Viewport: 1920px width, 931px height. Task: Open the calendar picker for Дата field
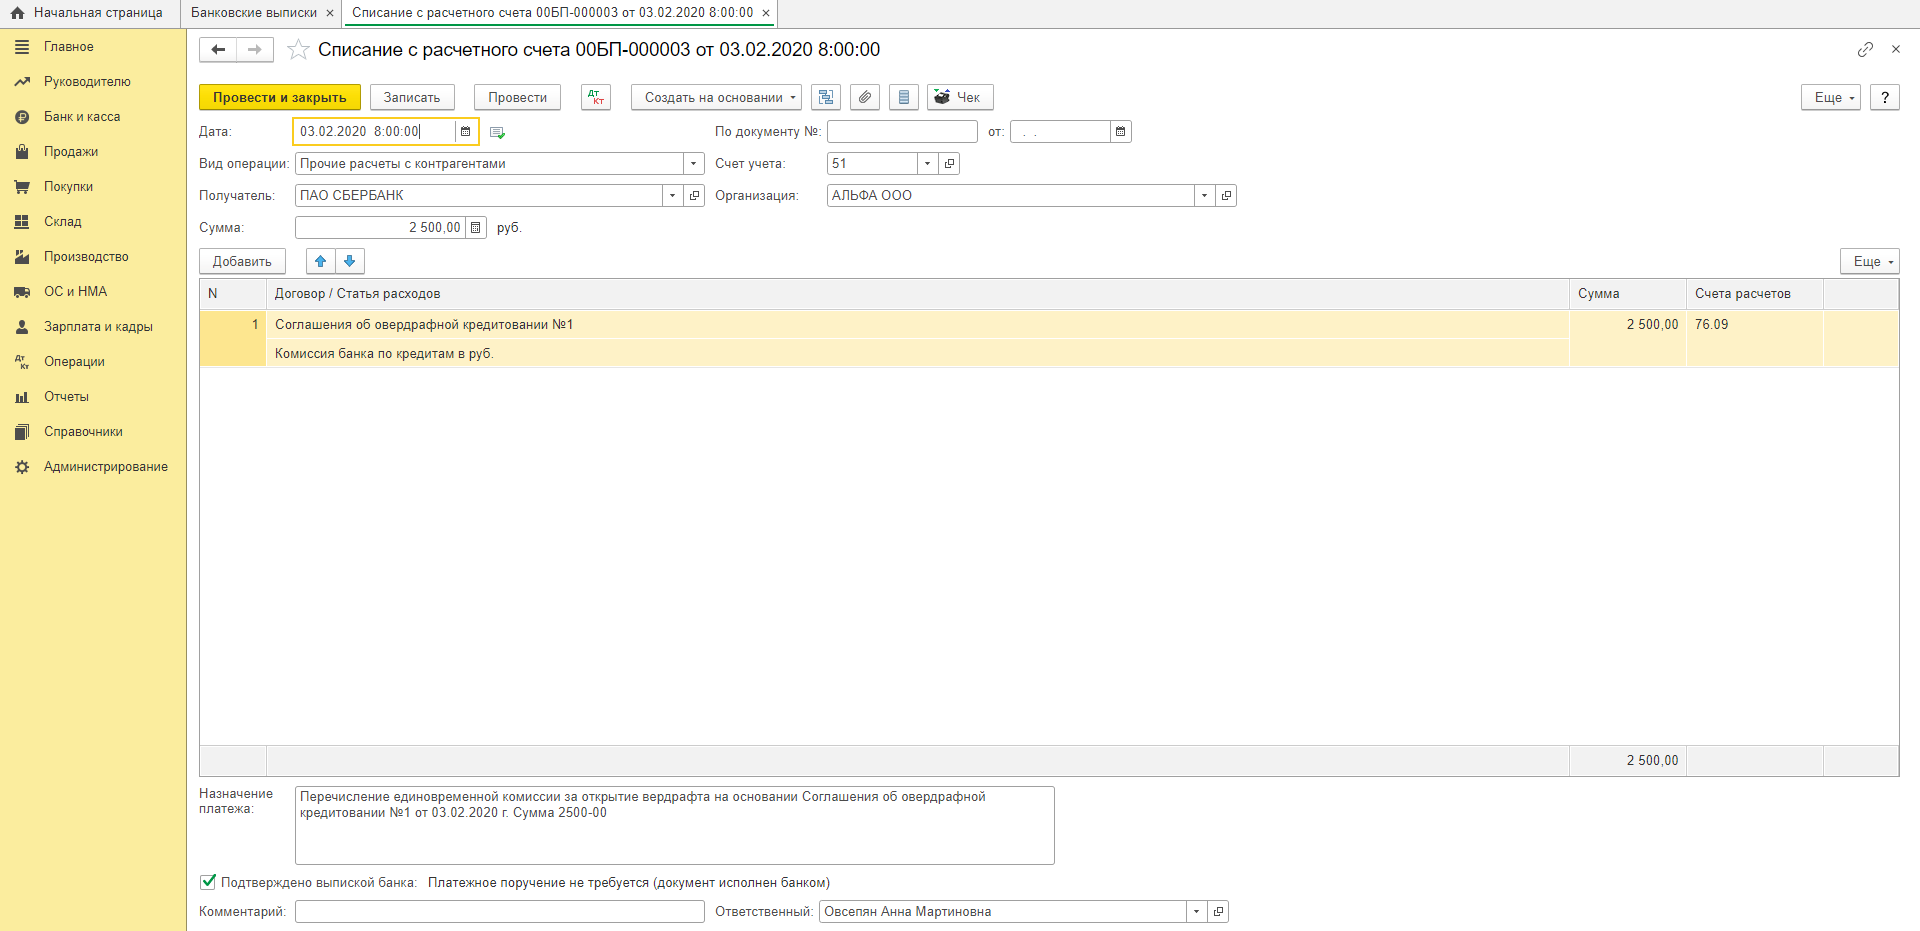(x=465, y=131)
